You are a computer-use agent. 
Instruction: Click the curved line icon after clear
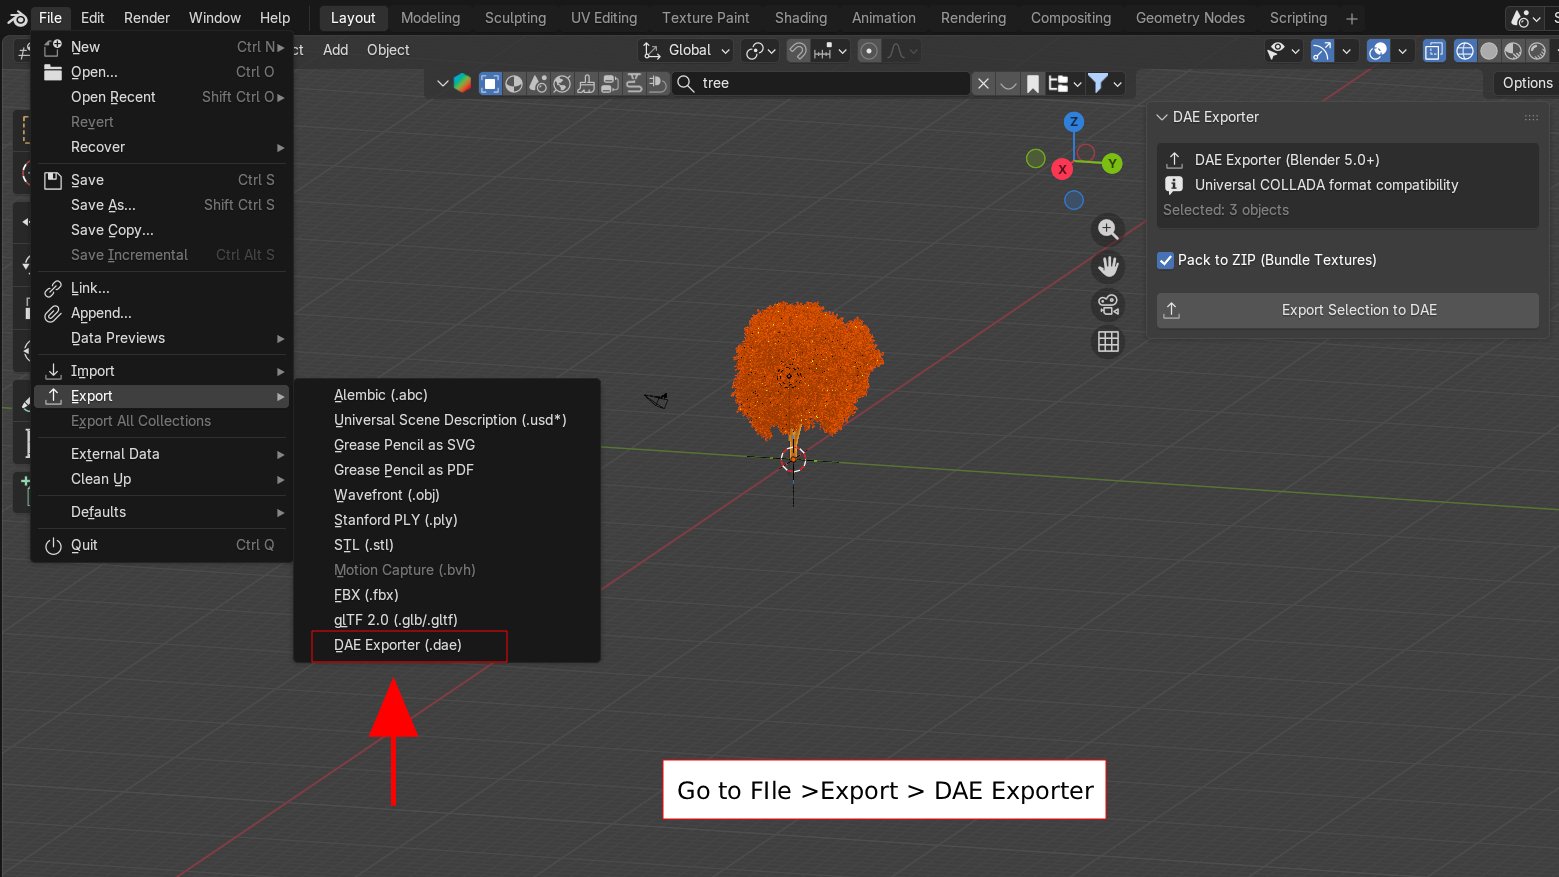1008,83
